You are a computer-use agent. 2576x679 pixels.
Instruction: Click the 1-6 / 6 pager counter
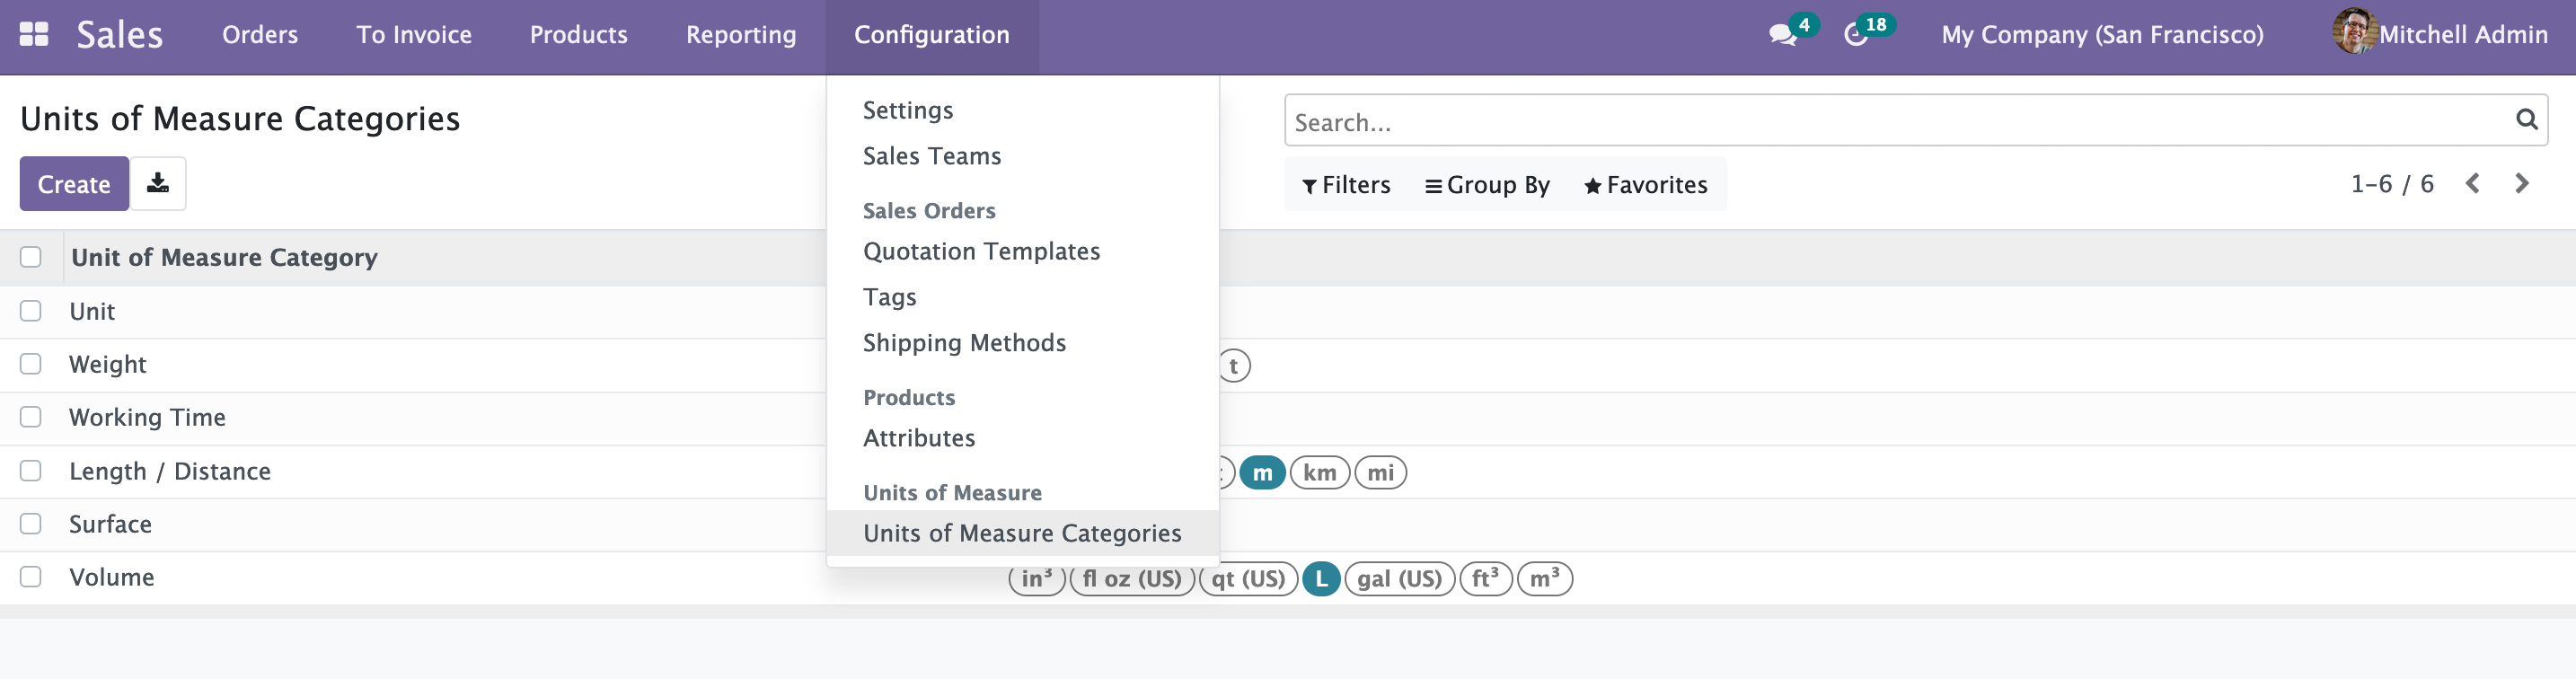point(2391,184)
